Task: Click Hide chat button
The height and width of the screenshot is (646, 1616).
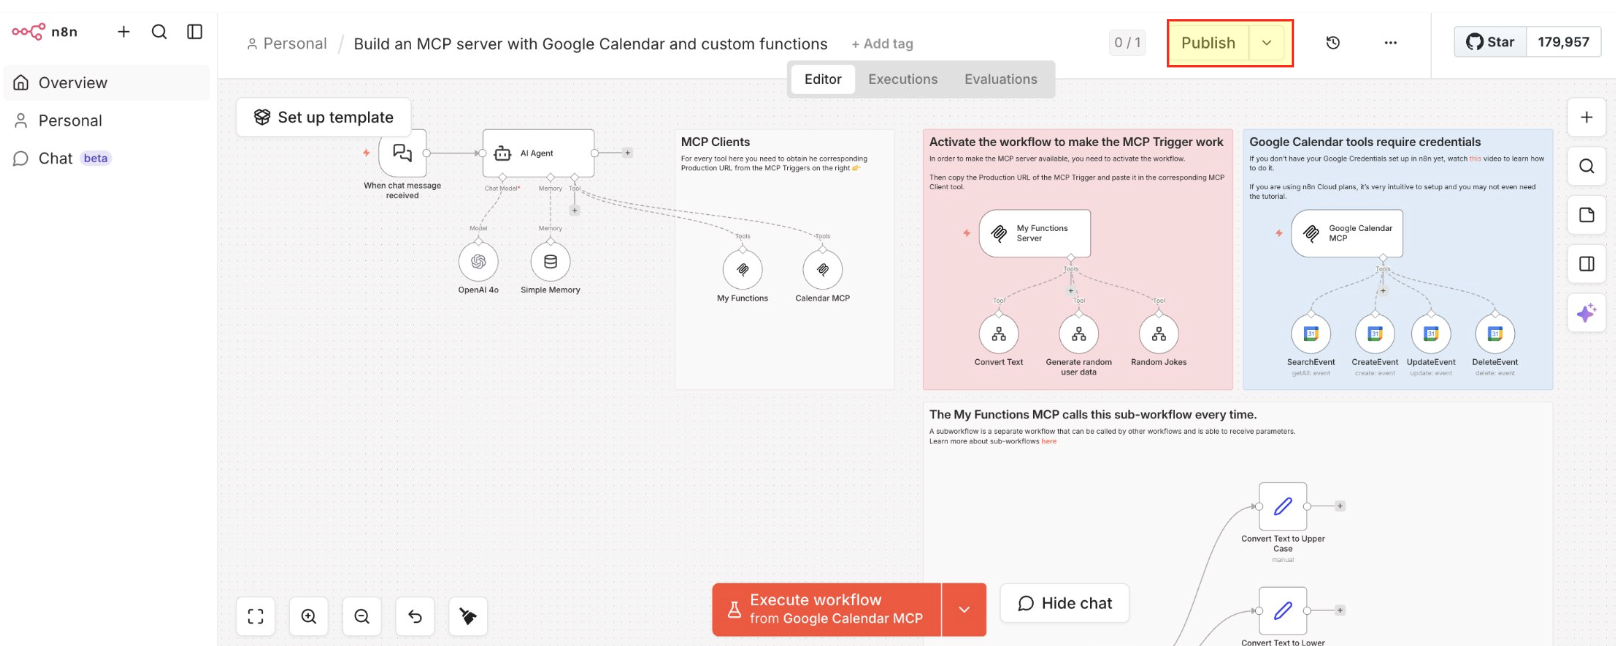Action: [x=1065, y=603]
